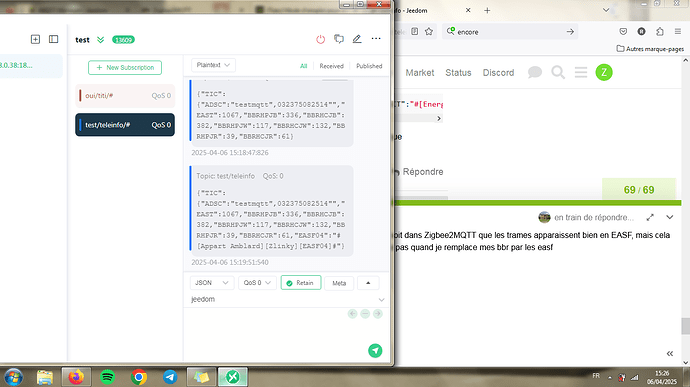
Task: Click the address bar go arrow
Action: [570, 32]
